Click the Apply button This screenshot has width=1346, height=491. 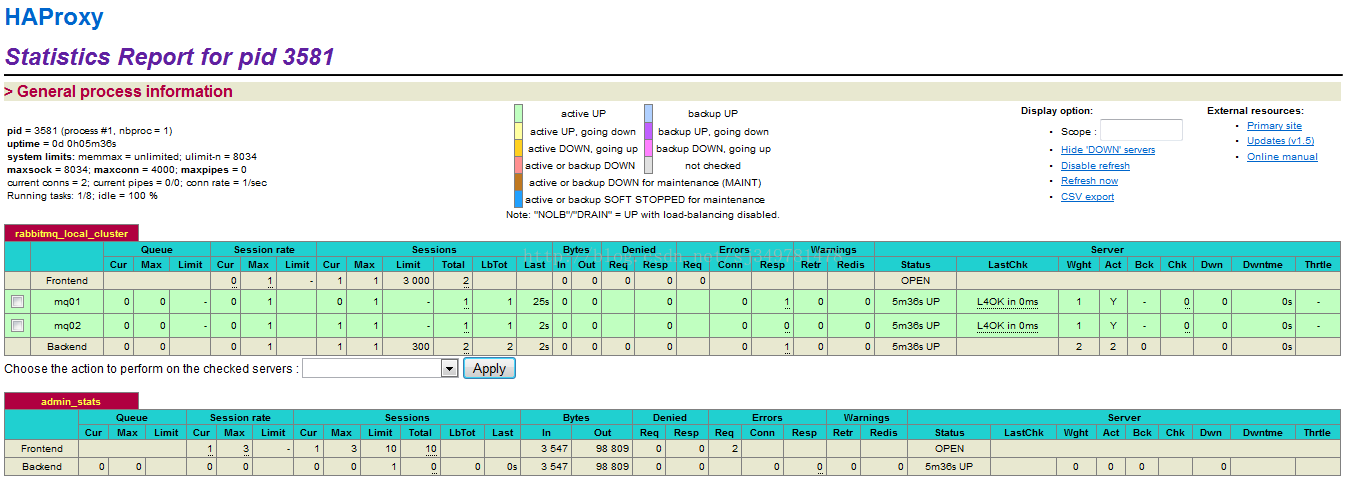[x=489, y=368]
